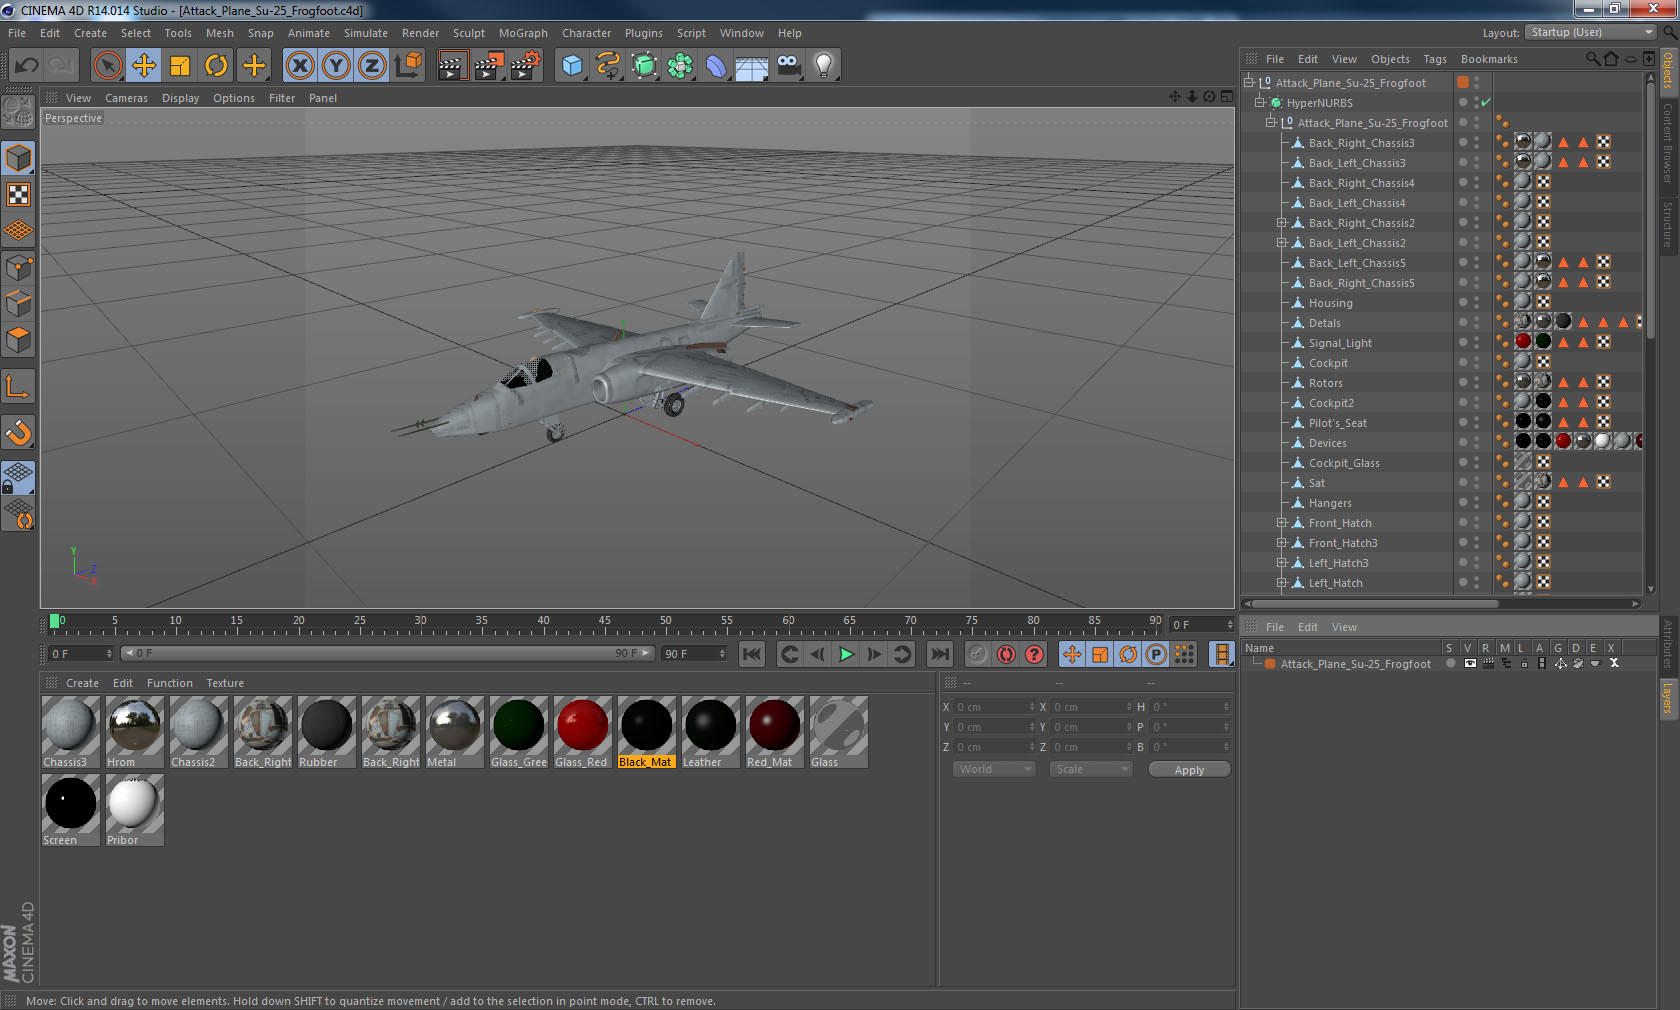Activate the Rotate tool
1680x1010 pixels.
[x=216, y=66]
